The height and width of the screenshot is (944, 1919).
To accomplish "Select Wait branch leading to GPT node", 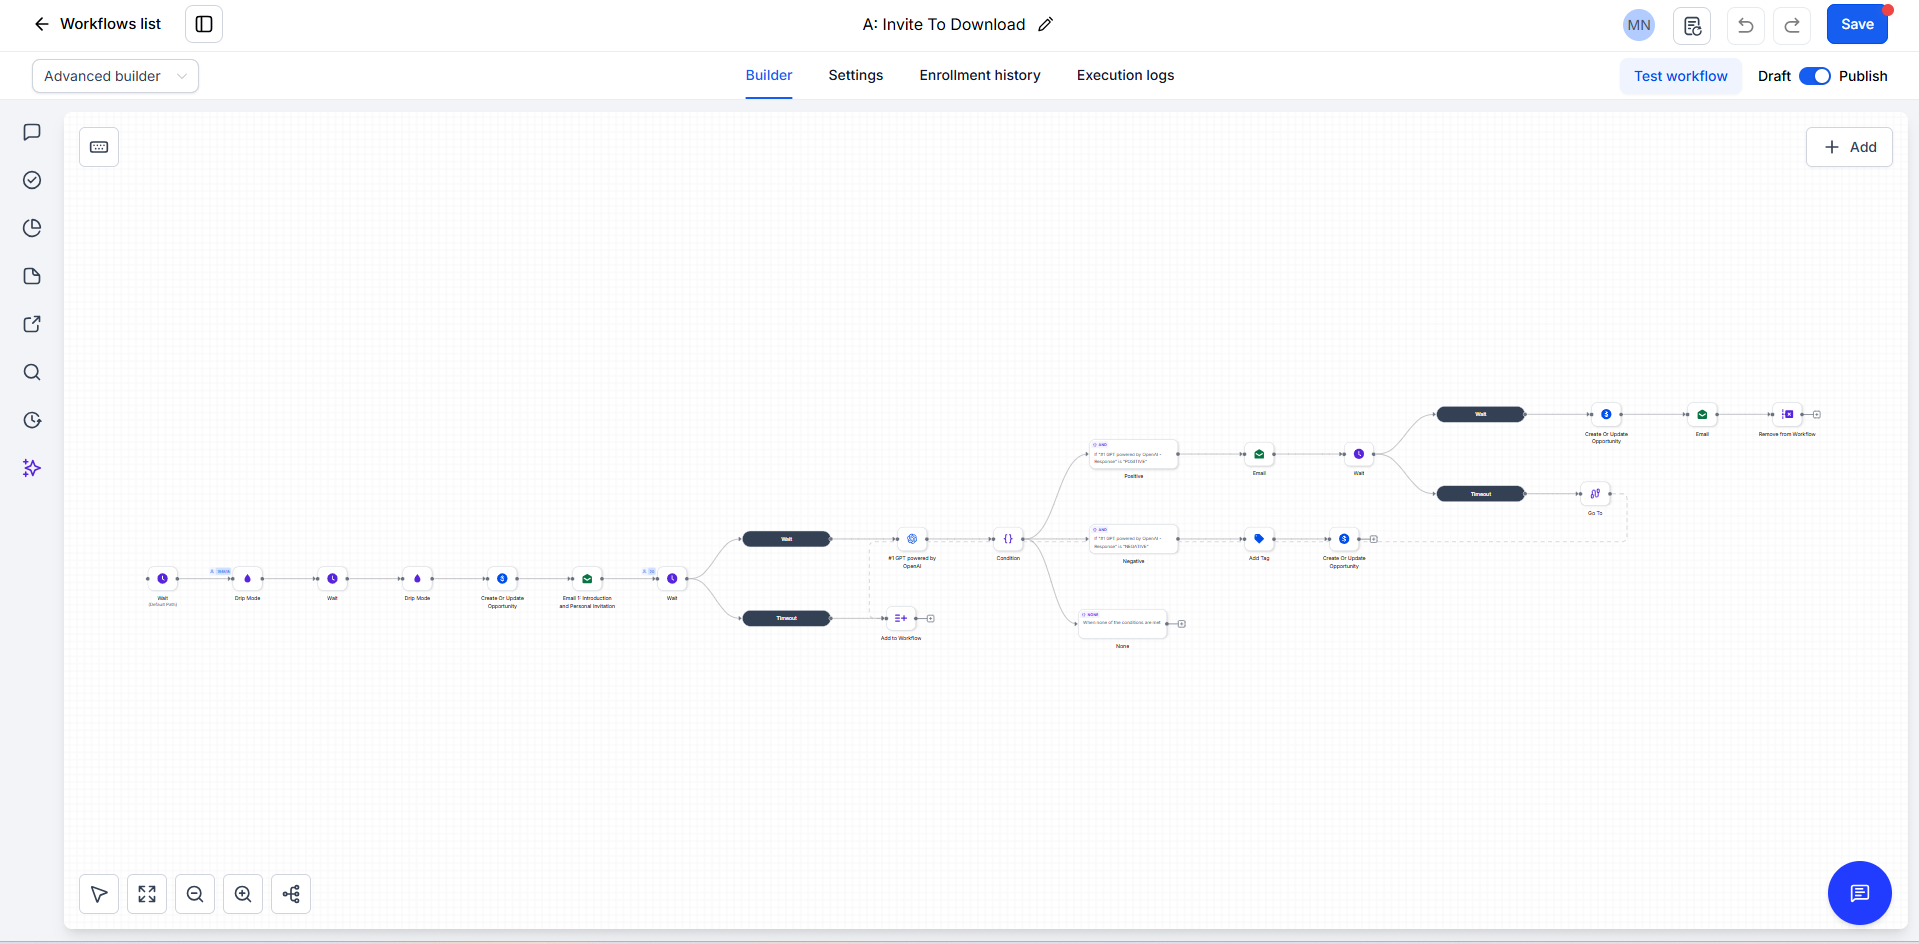I will [x=787, y=539].
